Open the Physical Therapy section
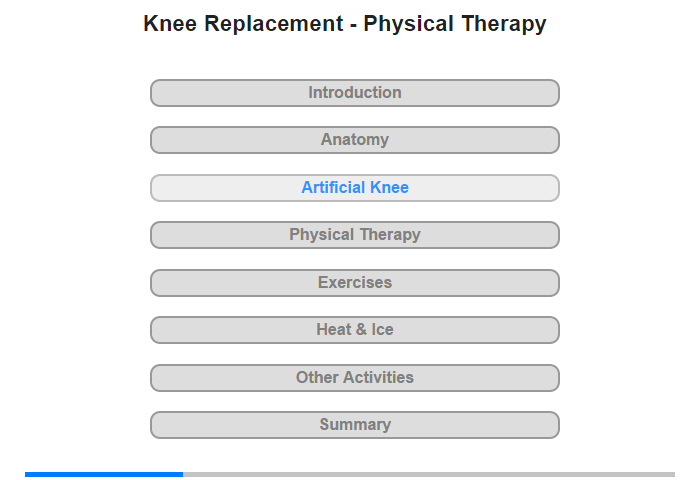This screenshot has height=480, width=700. (354, 235)
